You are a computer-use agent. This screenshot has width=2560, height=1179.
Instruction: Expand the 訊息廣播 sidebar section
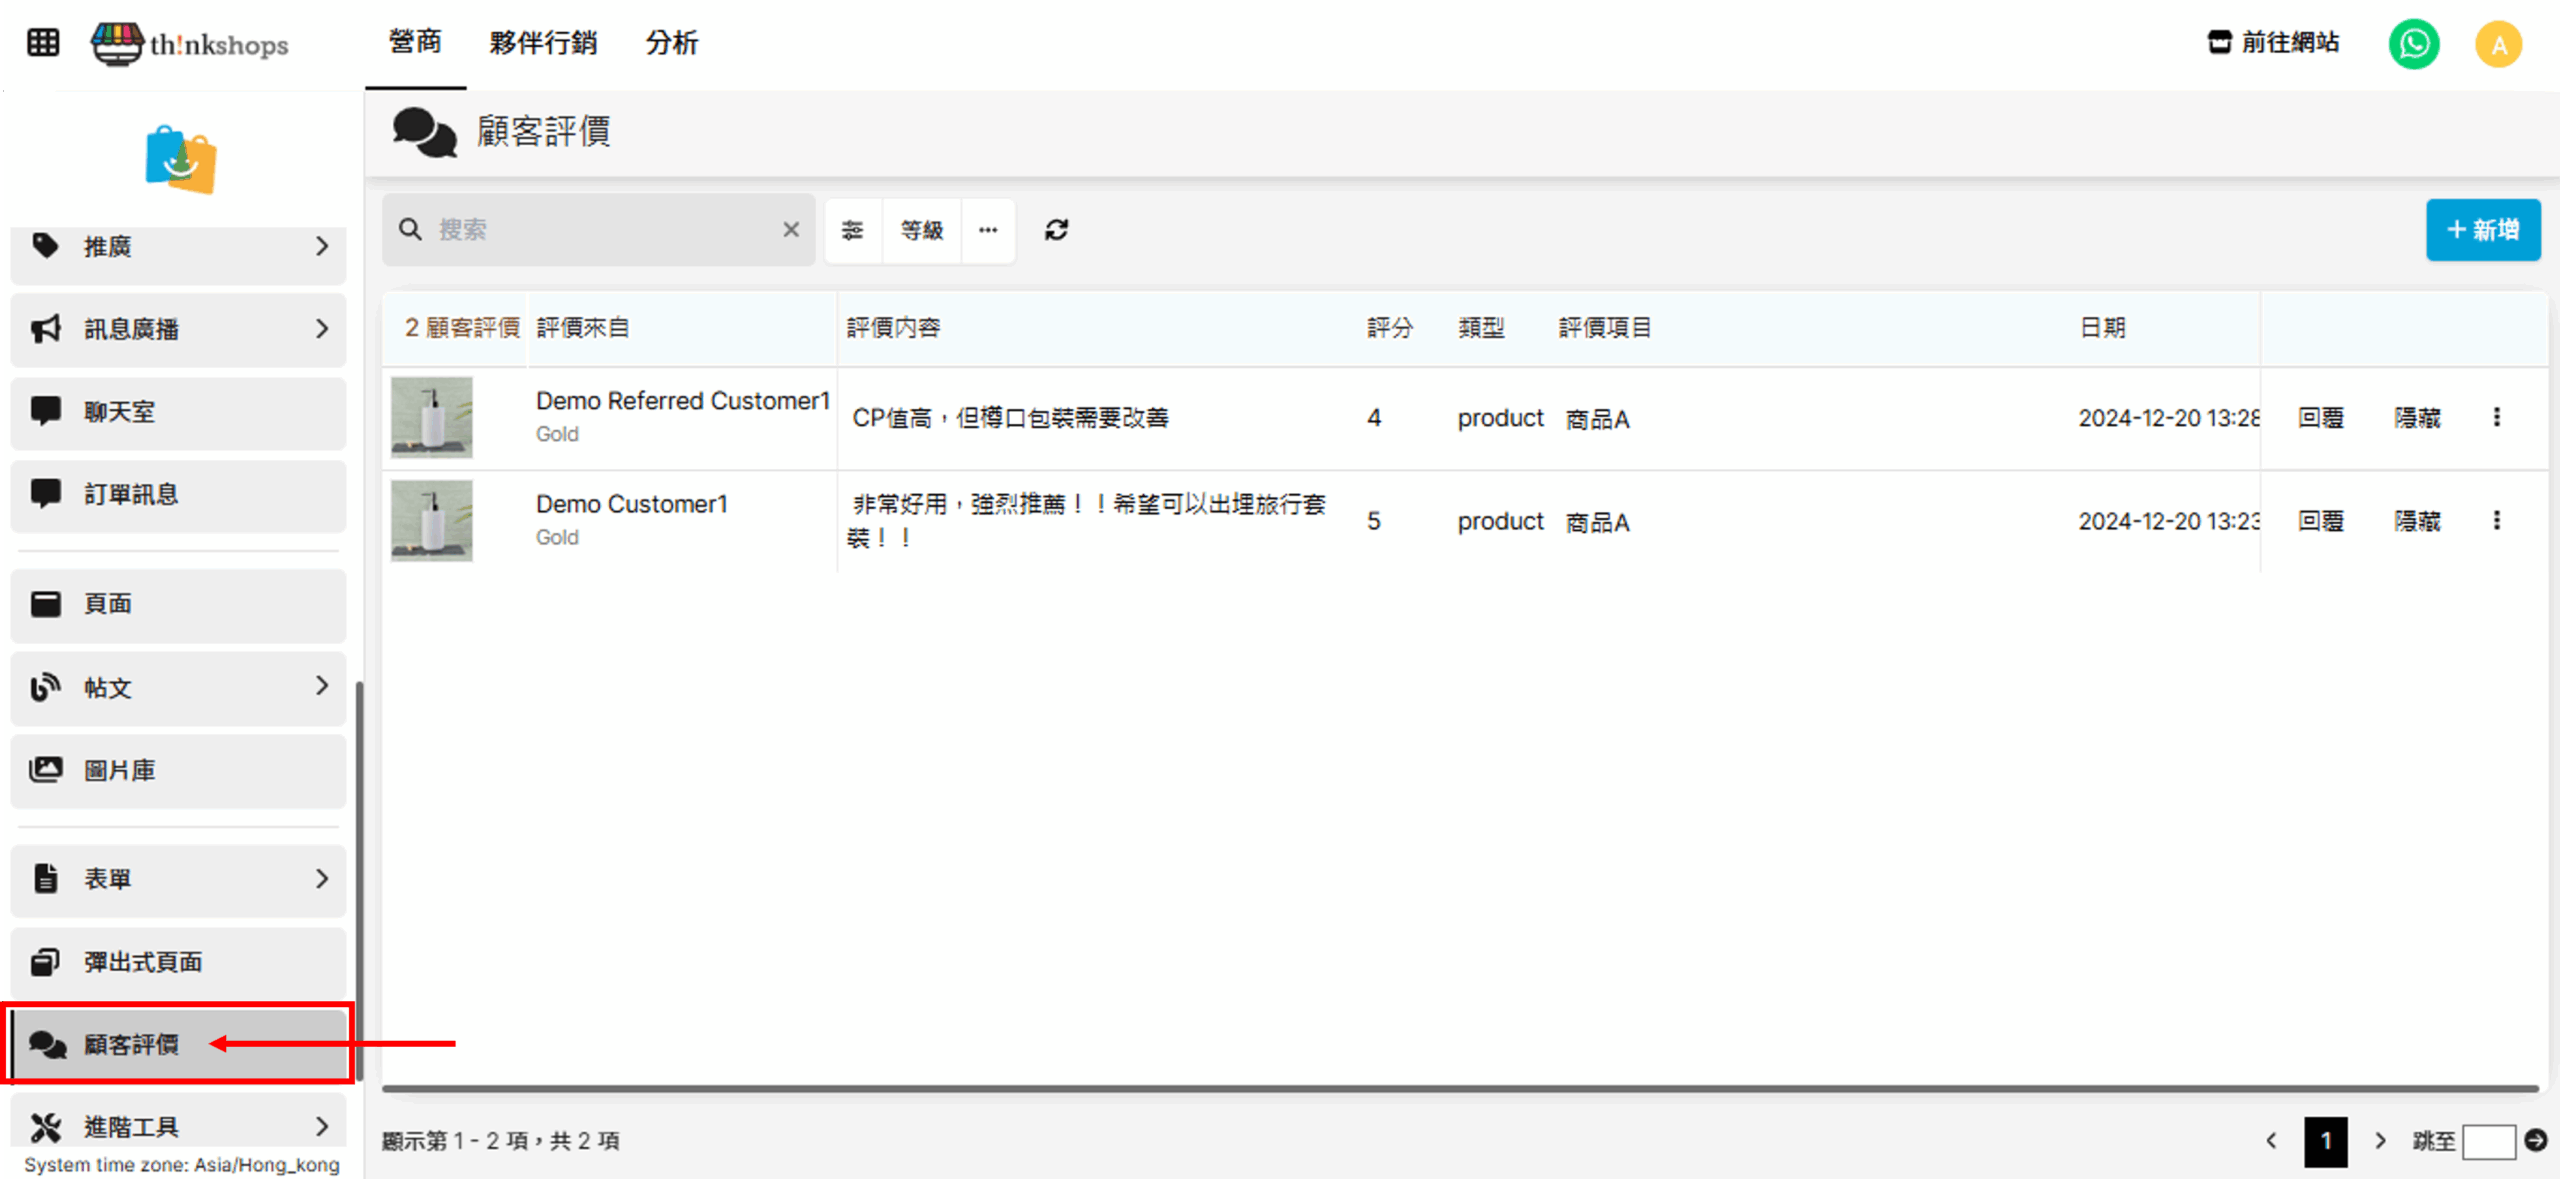point(178,329)
